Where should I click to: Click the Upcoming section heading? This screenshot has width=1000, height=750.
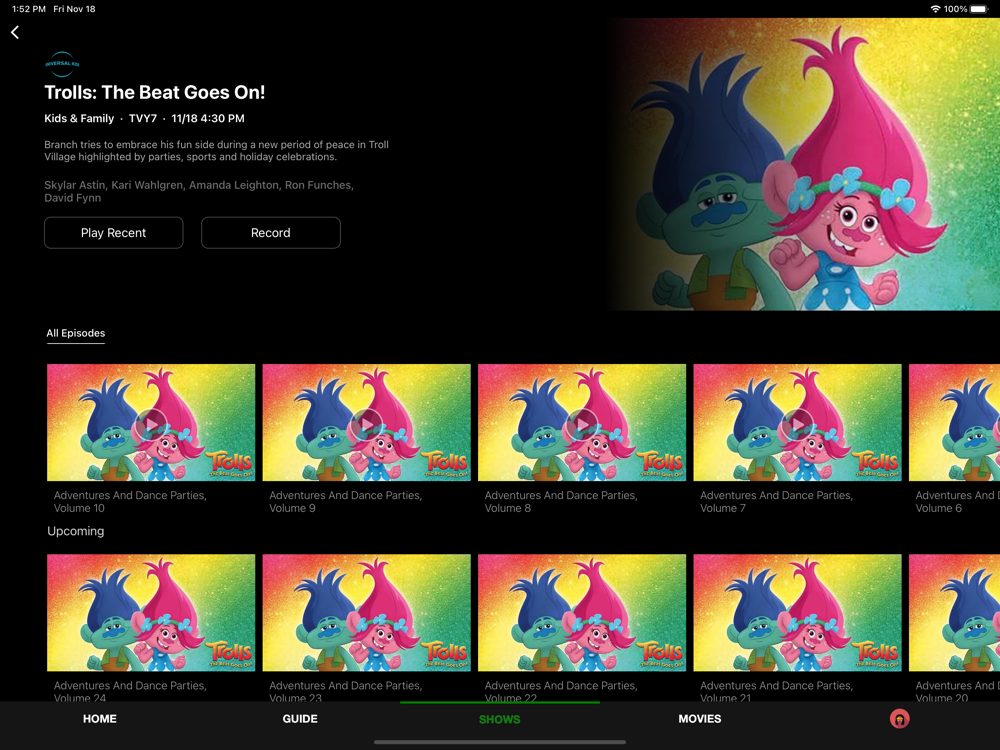click(x=76, y=531)
